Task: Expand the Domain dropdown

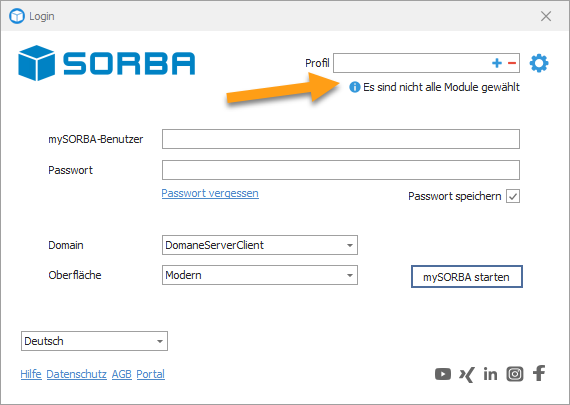Action: click(260, 245)
